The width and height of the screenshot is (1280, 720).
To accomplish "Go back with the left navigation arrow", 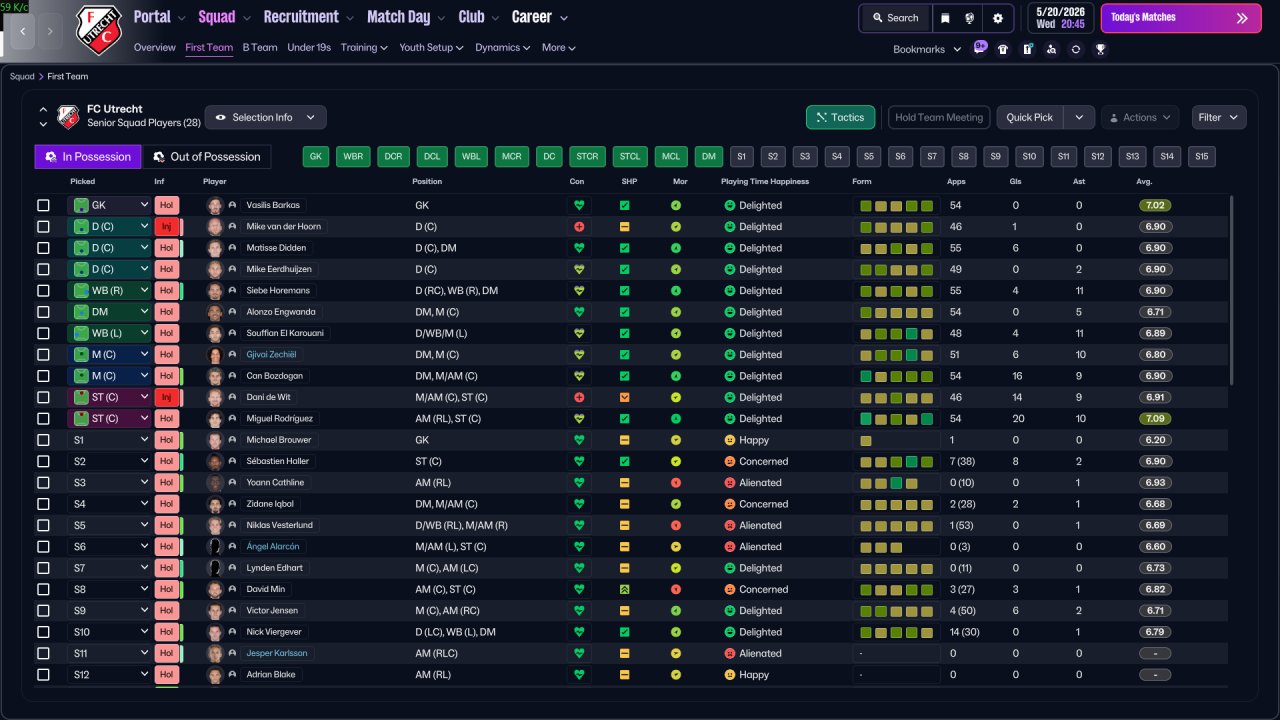I will [x=22, y=31].
